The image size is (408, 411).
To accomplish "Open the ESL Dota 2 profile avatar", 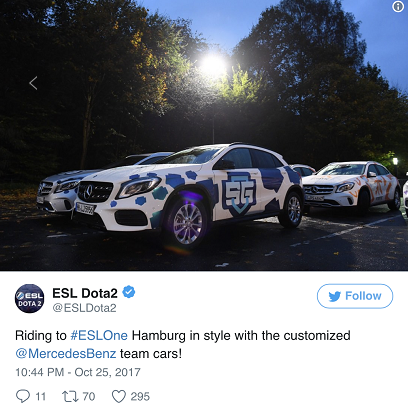I will pyautogui.click(x=29, y=298).
